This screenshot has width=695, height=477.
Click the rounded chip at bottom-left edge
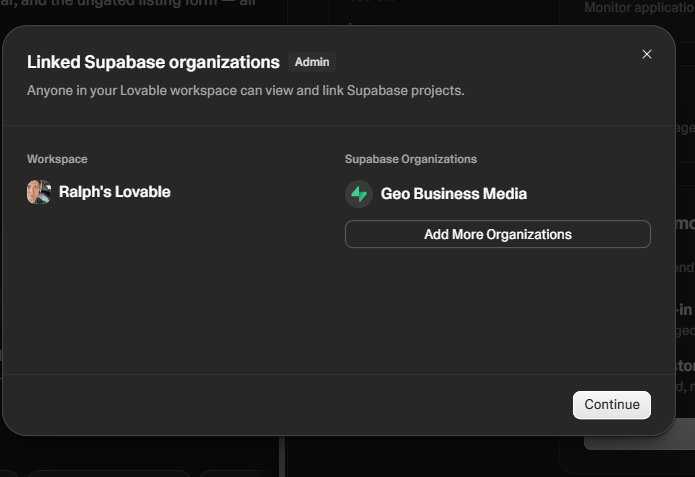pos(8,473)
